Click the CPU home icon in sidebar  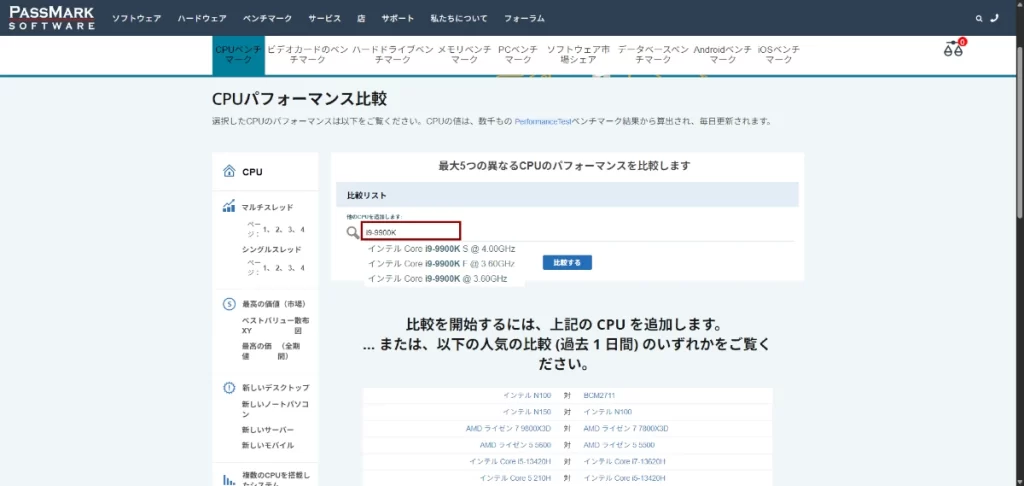coord(229,171)
